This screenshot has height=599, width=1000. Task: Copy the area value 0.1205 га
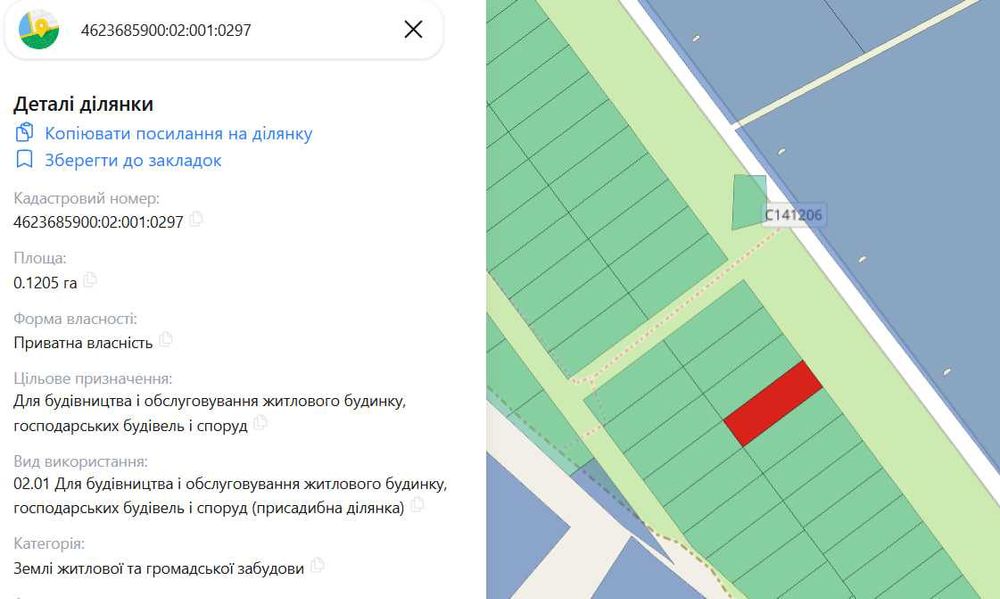point(90,280)
